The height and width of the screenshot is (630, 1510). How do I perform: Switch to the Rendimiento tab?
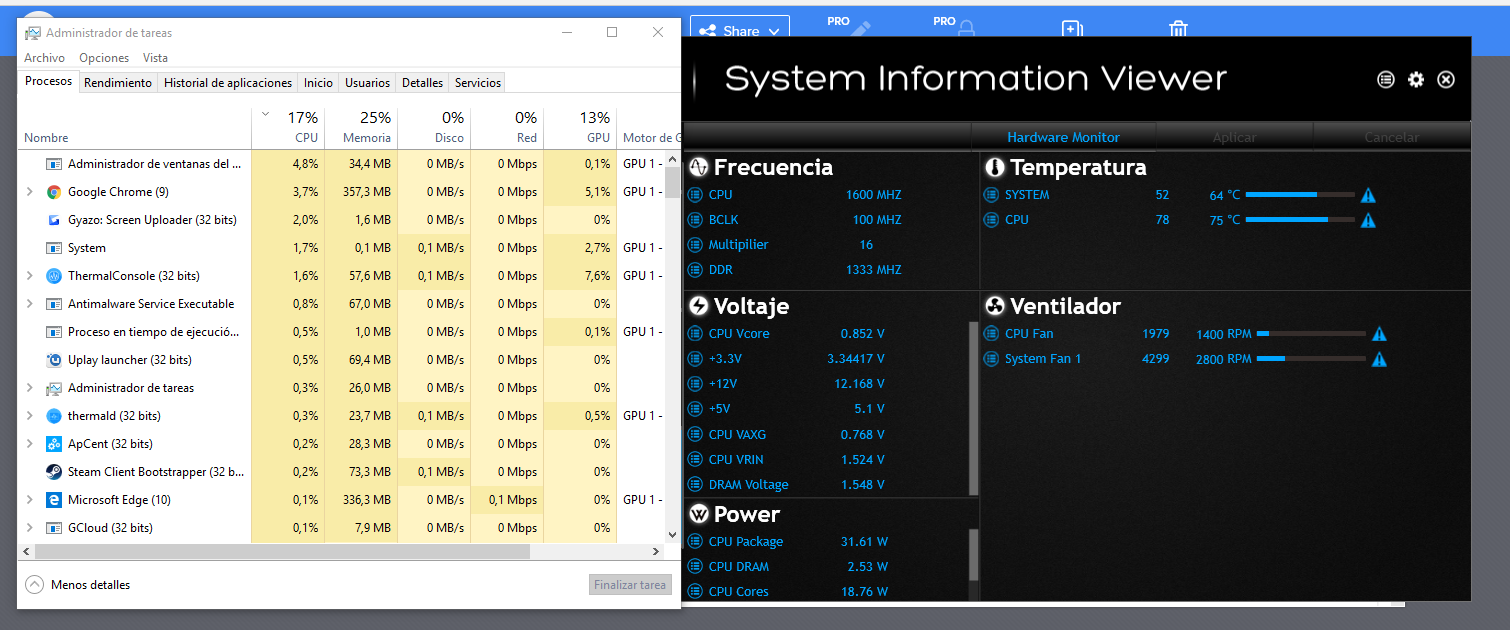click(118, 83)
